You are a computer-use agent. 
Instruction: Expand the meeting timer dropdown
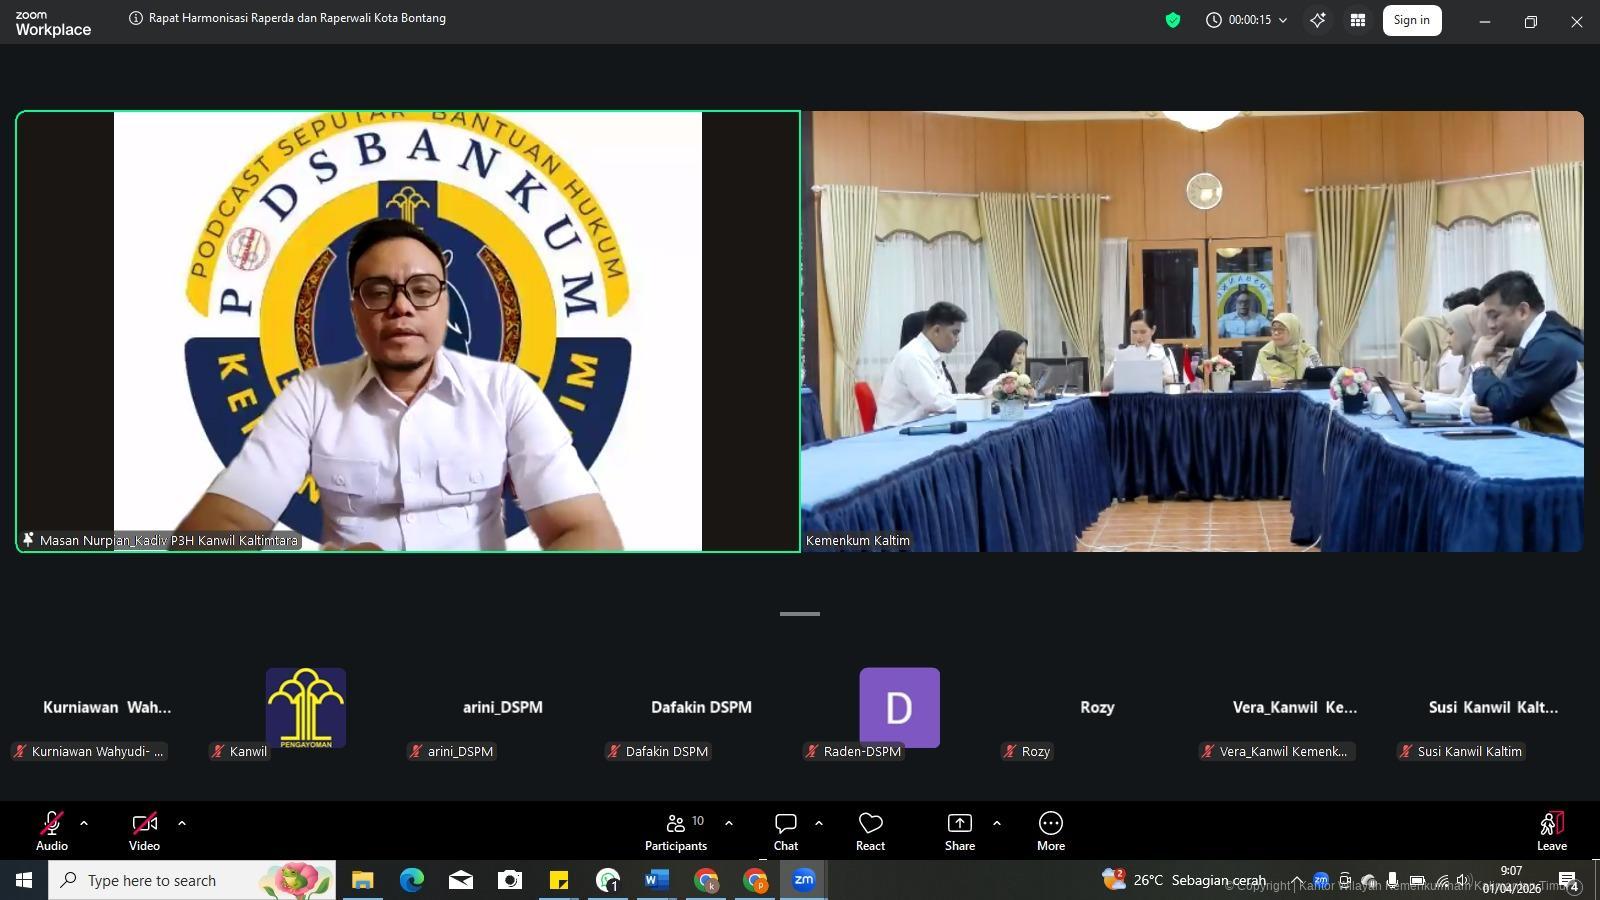point(1283,20)
